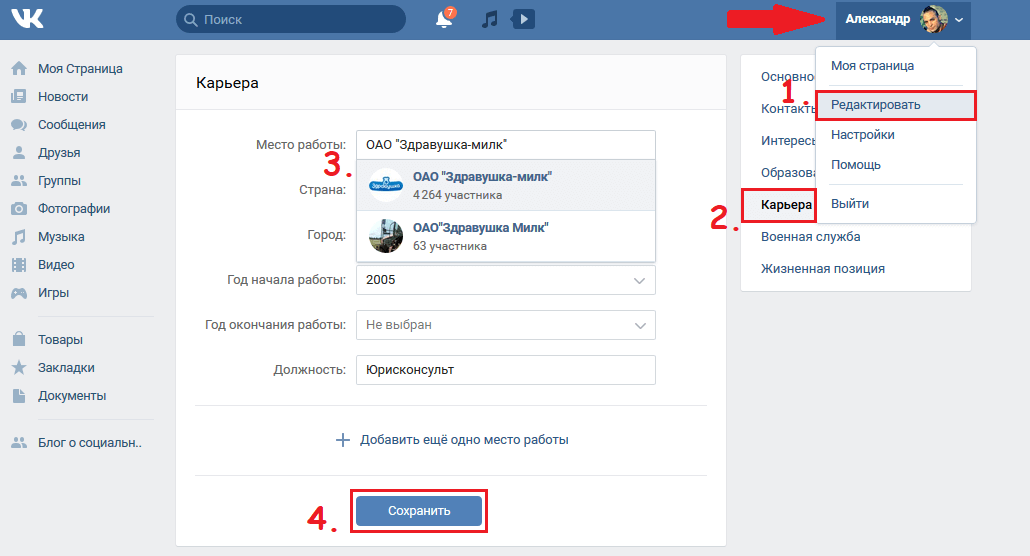Click Александр's profile avatar
Screen dimensions: 1030x556
point(934,19)
